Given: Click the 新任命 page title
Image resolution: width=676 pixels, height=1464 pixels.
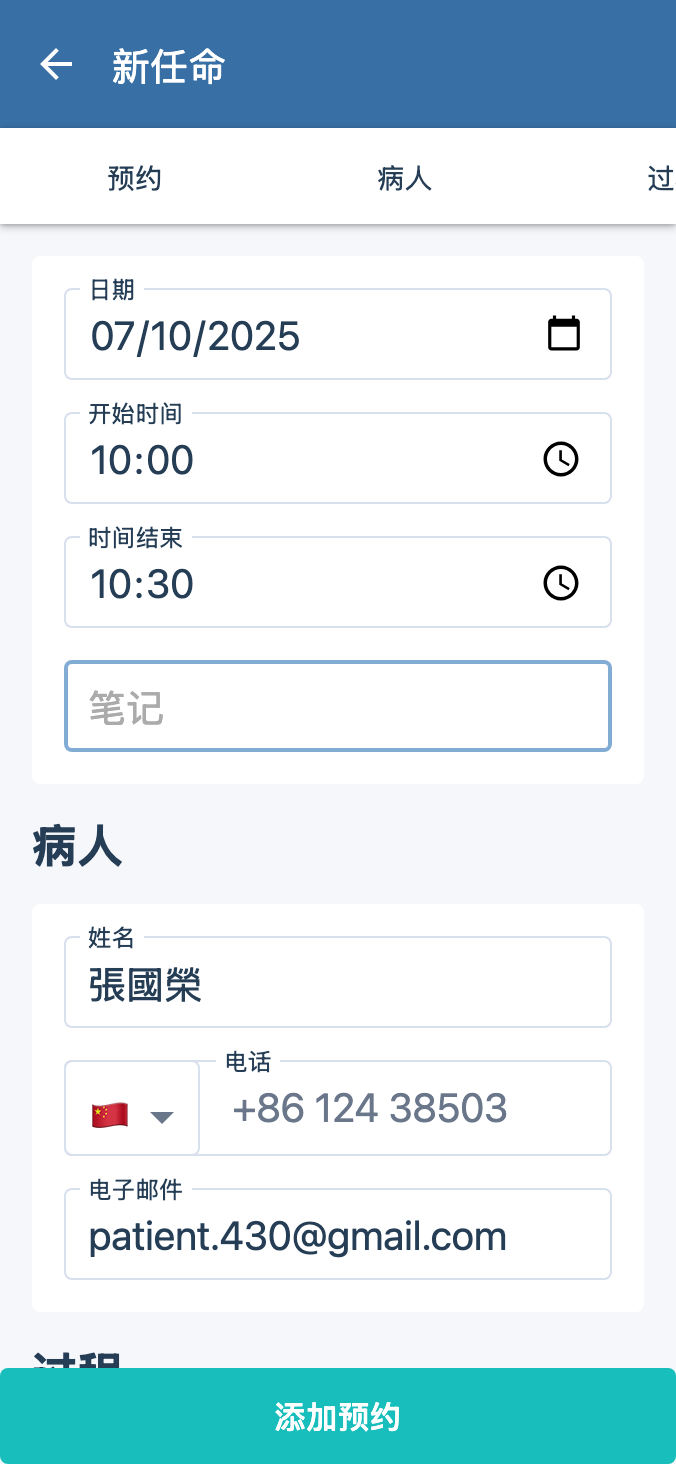Looking at the screenshot, I should click(169, 67).
